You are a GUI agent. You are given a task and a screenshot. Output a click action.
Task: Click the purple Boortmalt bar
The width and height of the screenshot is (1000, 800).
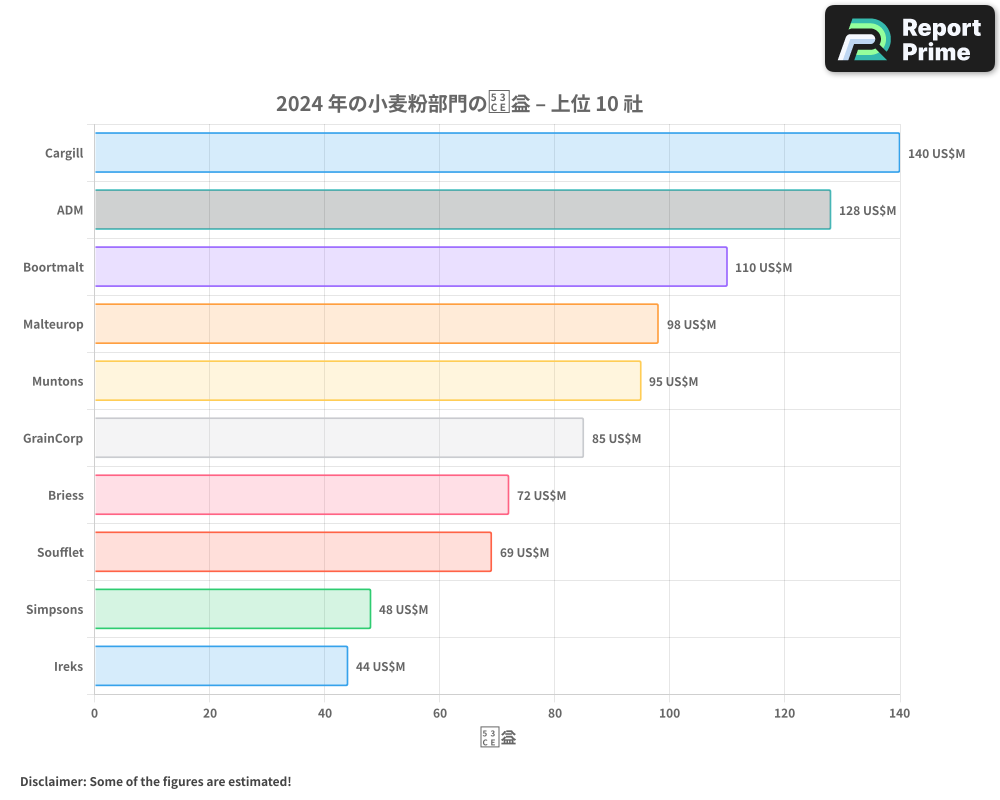(411, 267)
